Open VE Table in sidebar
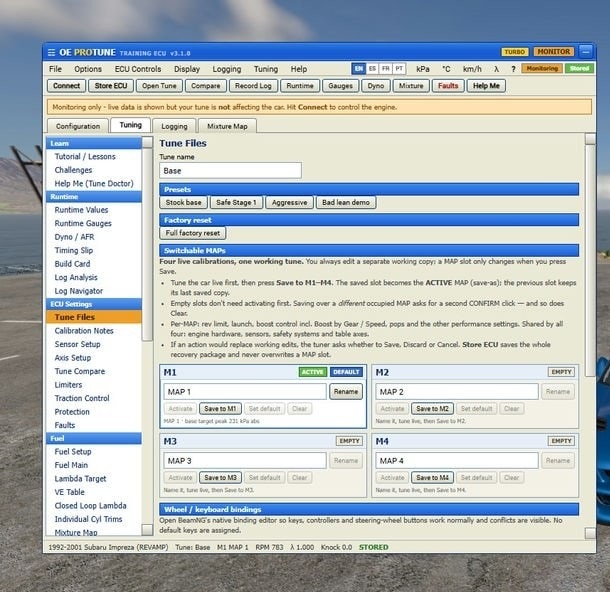Image resolution: width=610 pixels, height=592 pixels. coord(69,492)
